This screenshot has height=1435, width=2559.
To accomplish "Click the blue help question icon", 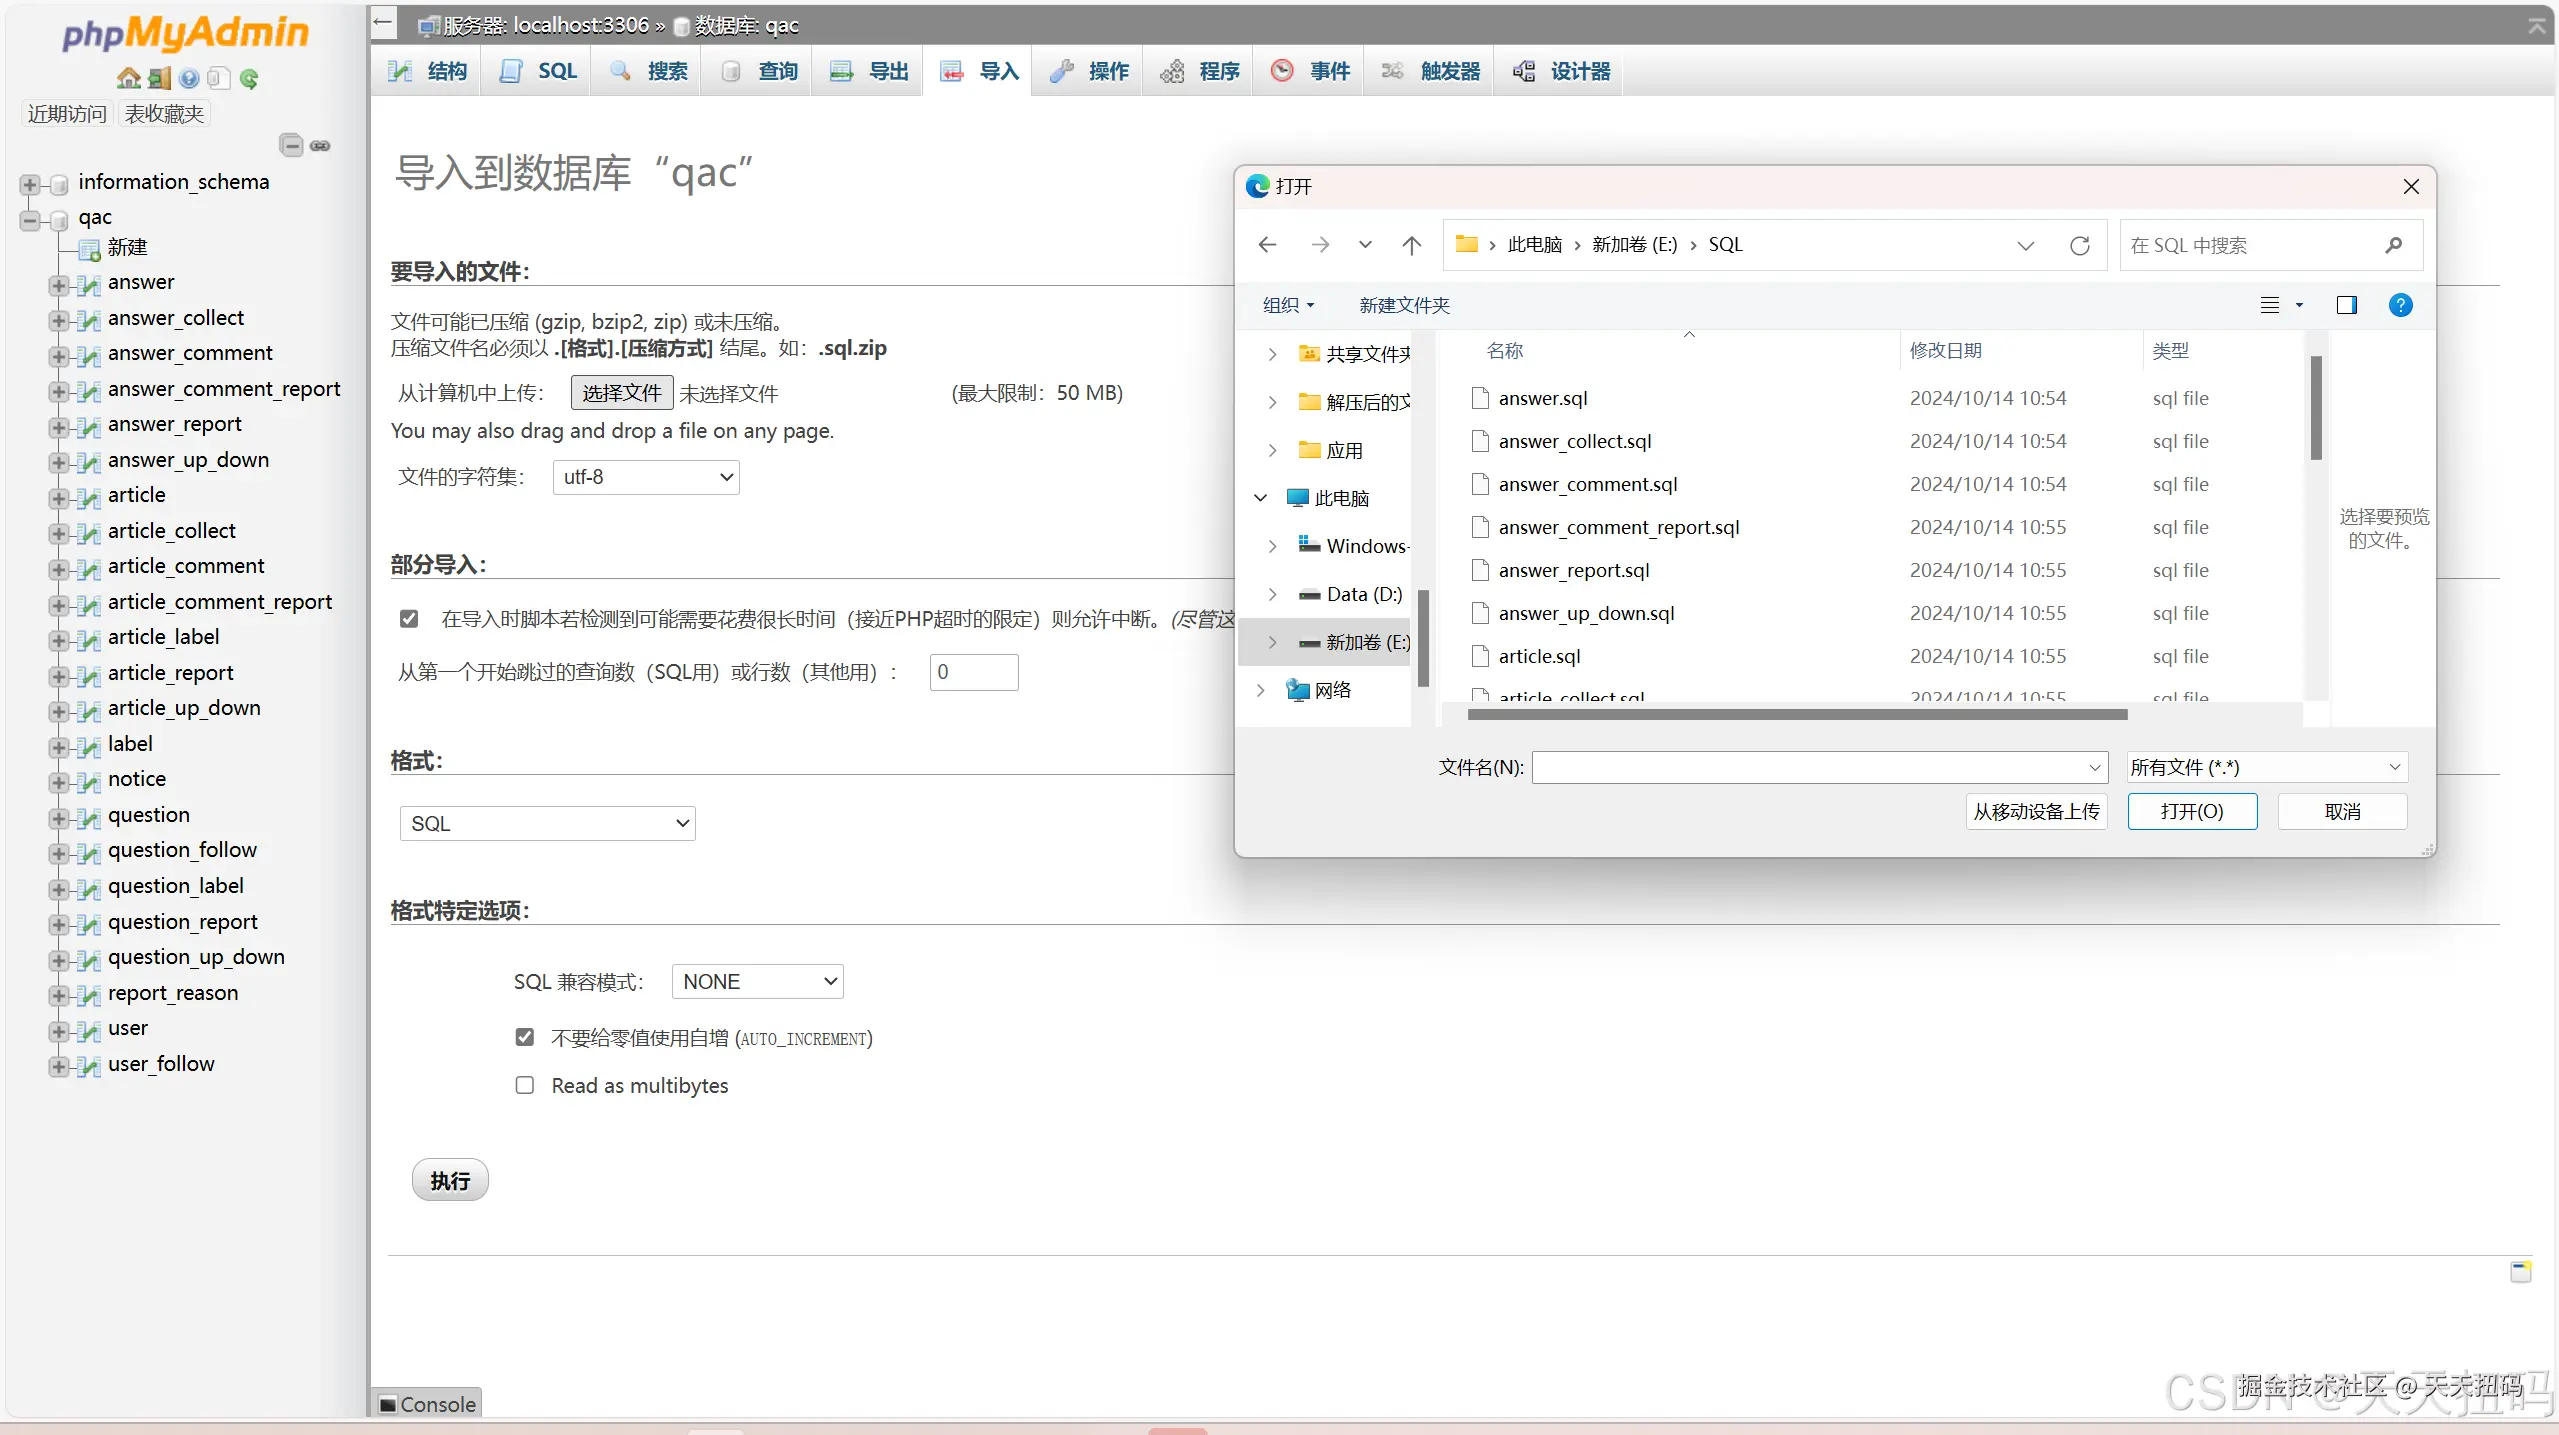I will point(2400,305).
